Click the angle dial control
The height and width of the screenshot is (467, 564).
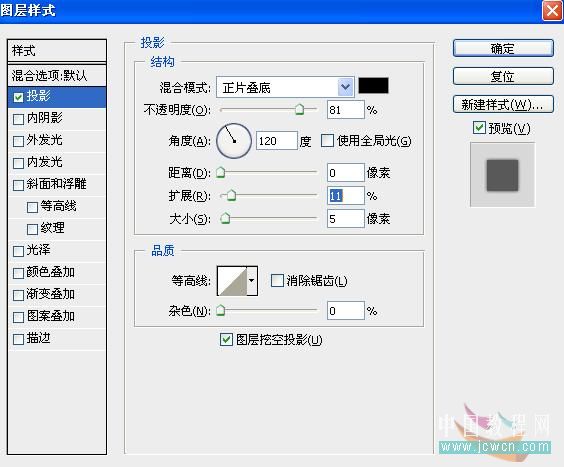click(x=234, y=141)
